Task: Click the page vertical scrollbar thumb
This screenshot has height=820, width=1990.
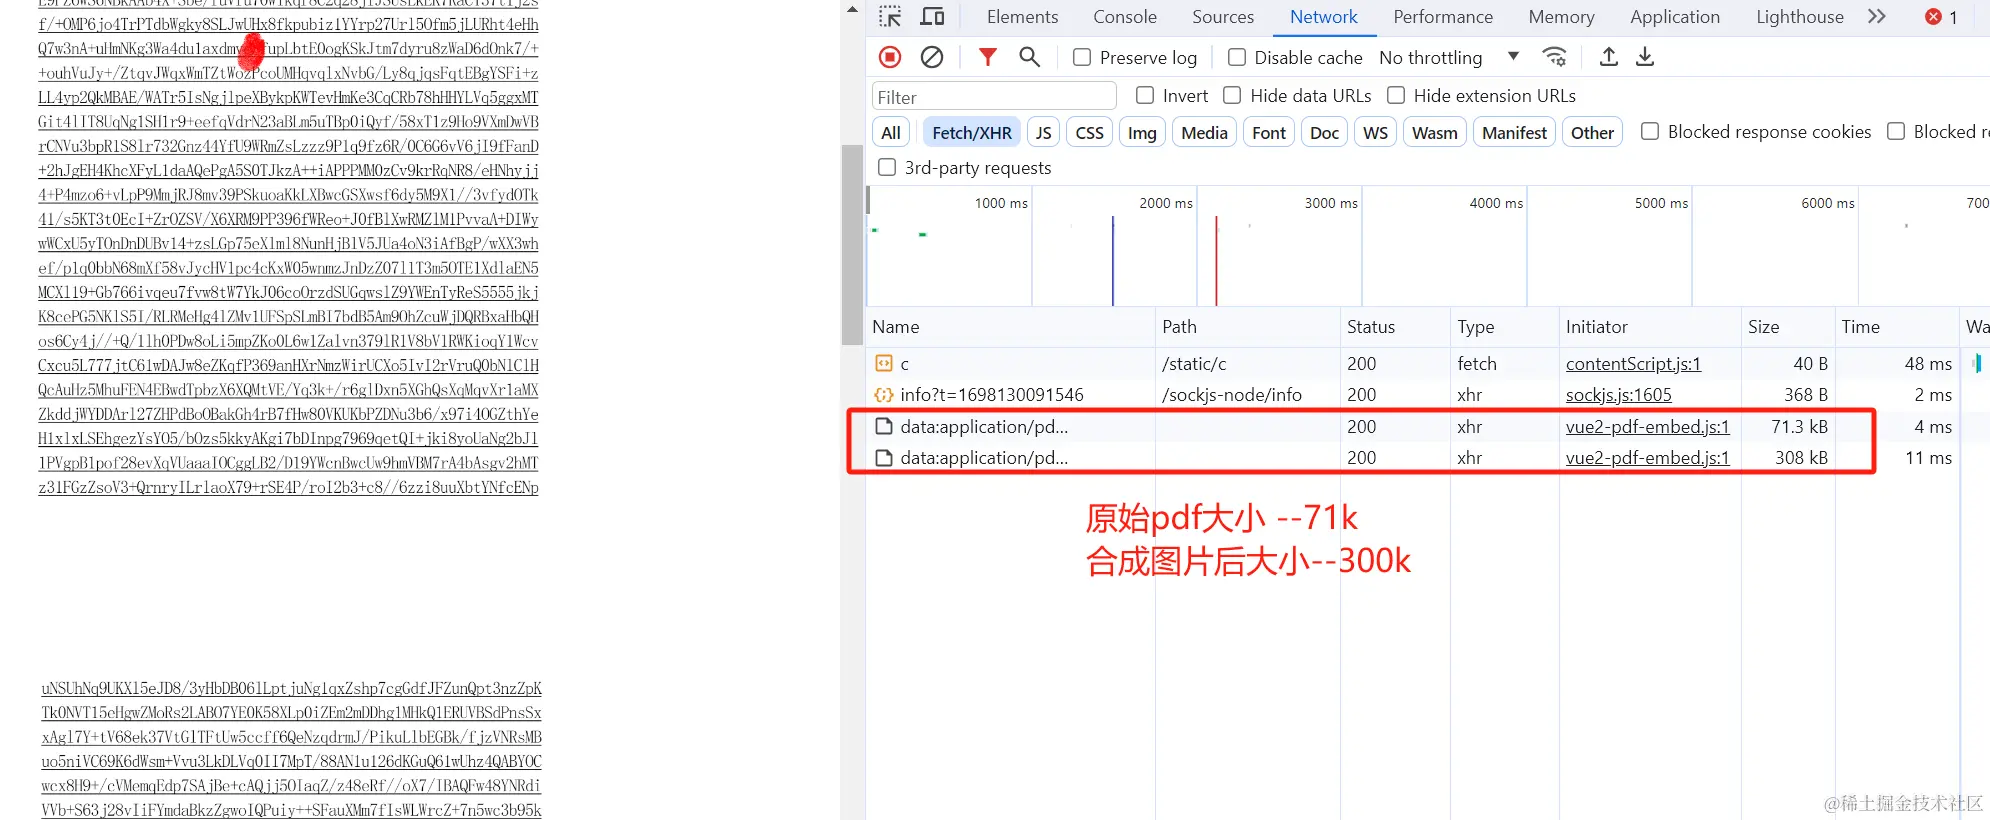Action: click(x=852, y=245)
